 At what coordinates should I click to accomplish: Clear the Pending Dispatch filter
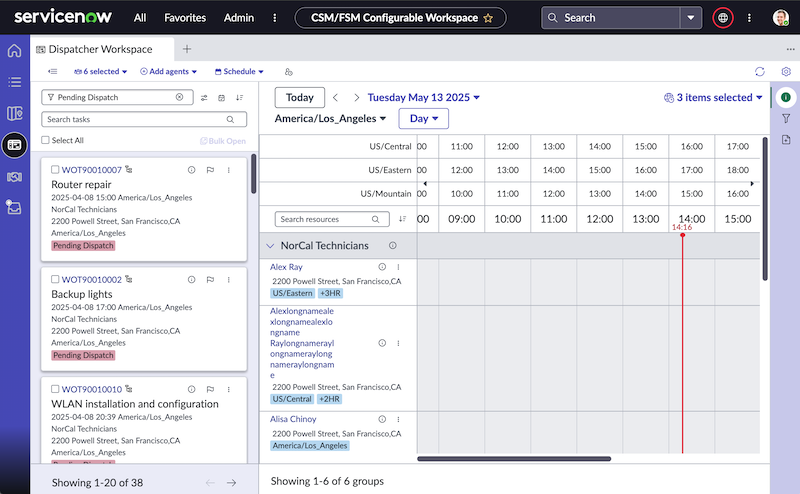pyautogui.click(x=180, y=97)
